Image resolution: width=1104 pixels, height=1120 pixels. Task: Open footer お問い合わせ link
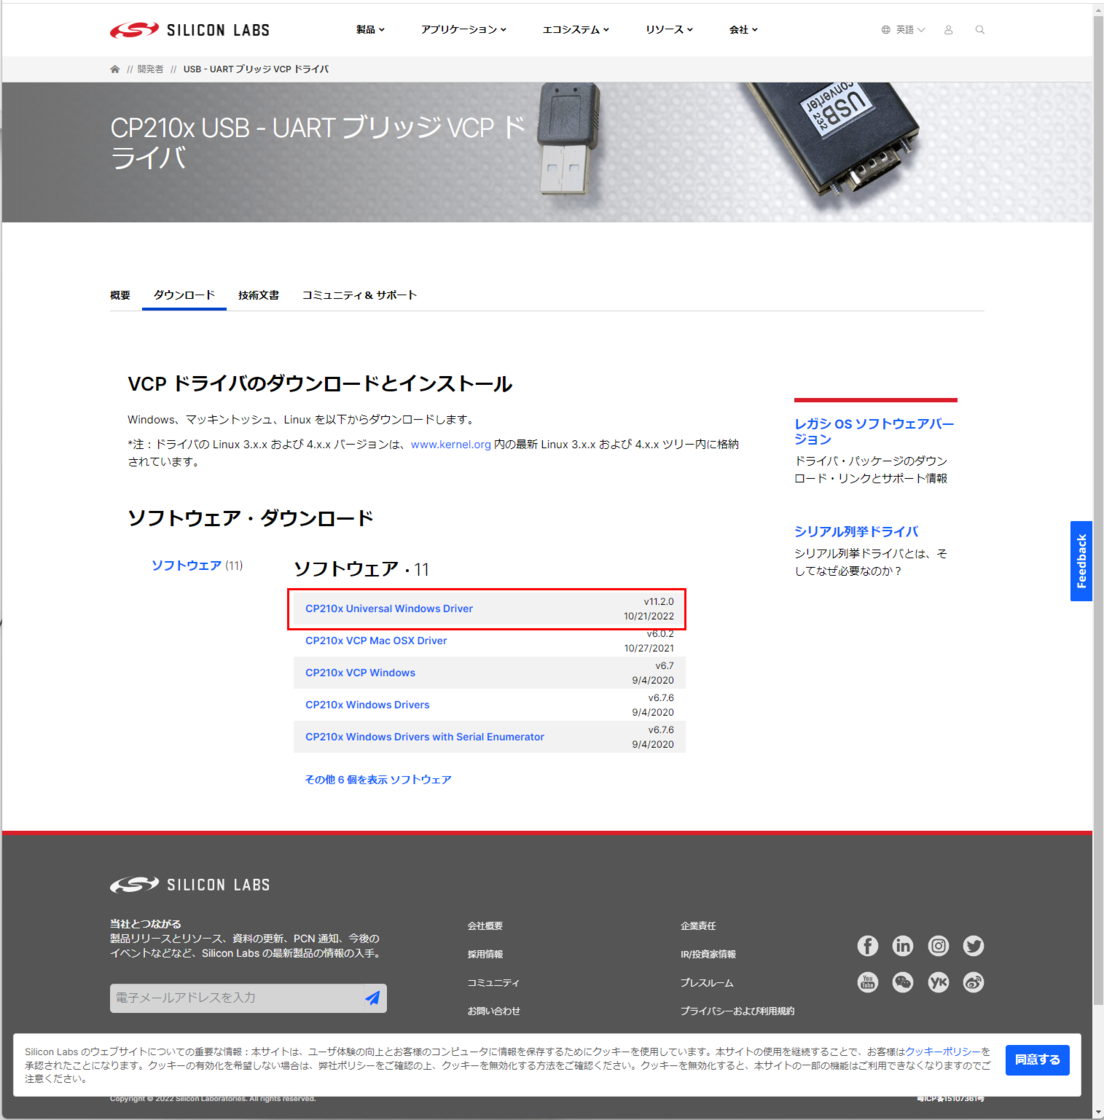pyautogui.click(x=493, y=1011)
